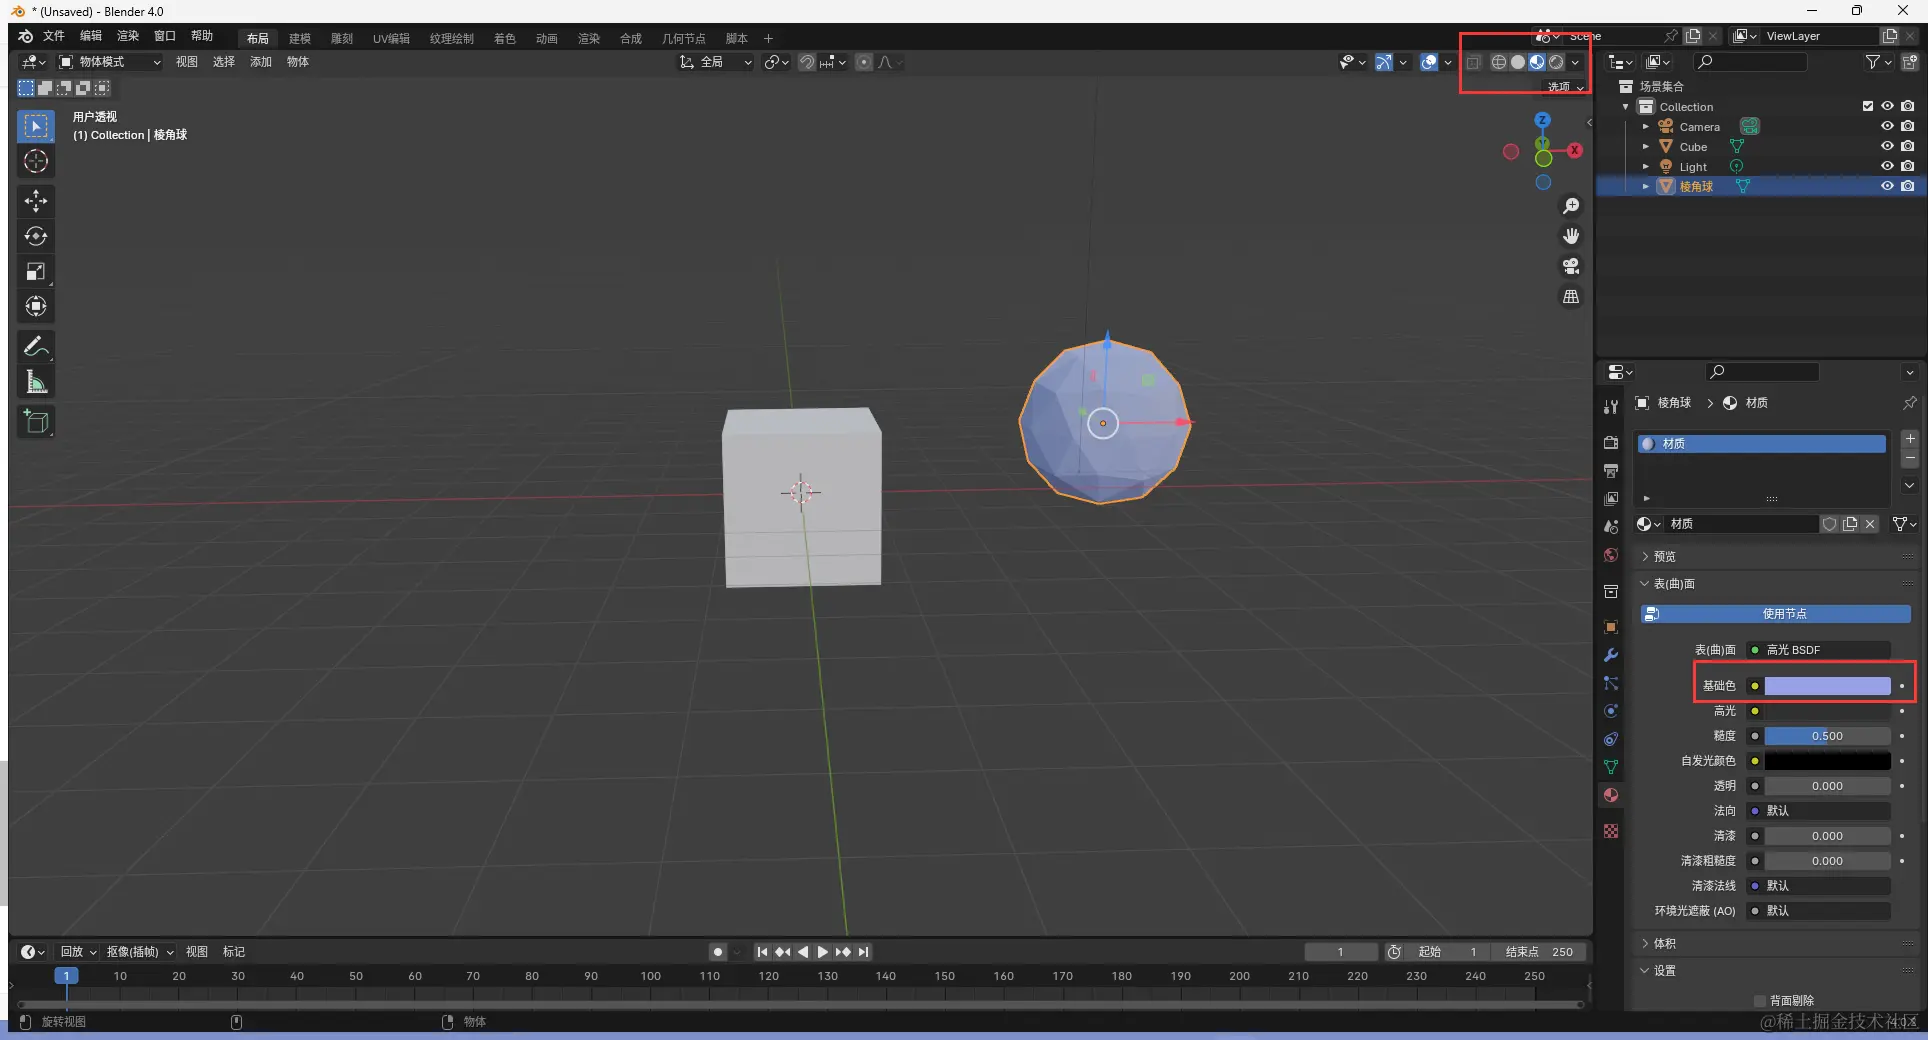
Task: Open the Object Data properties tab
Action: [1611, 767]
